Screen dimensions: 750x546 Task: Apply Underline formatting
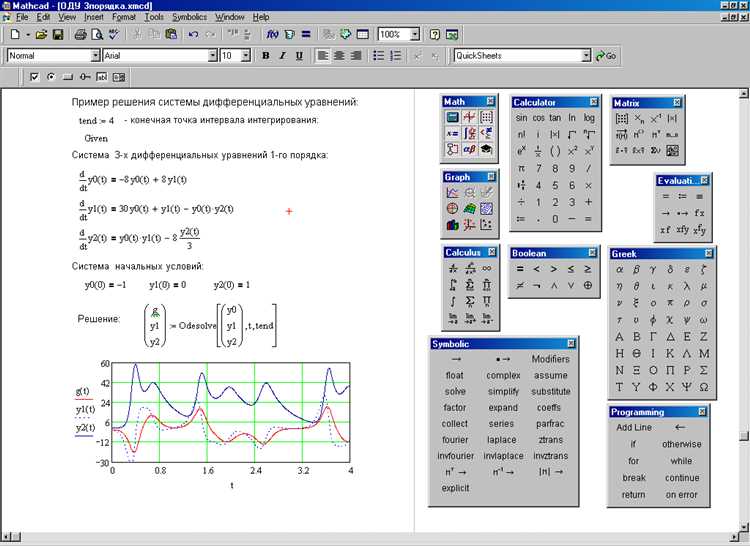tap(299, 56)
